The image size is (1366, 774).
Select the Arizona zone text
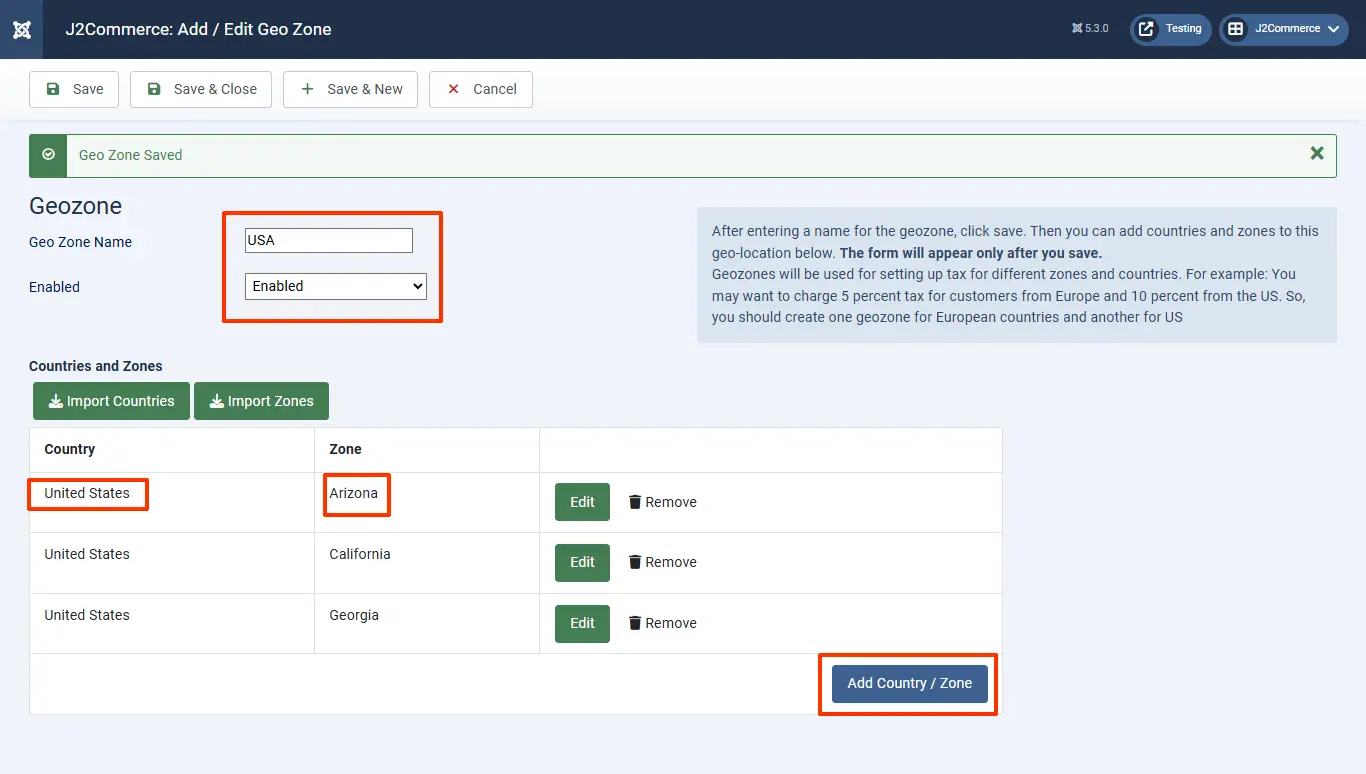click(x=354, y=493)
